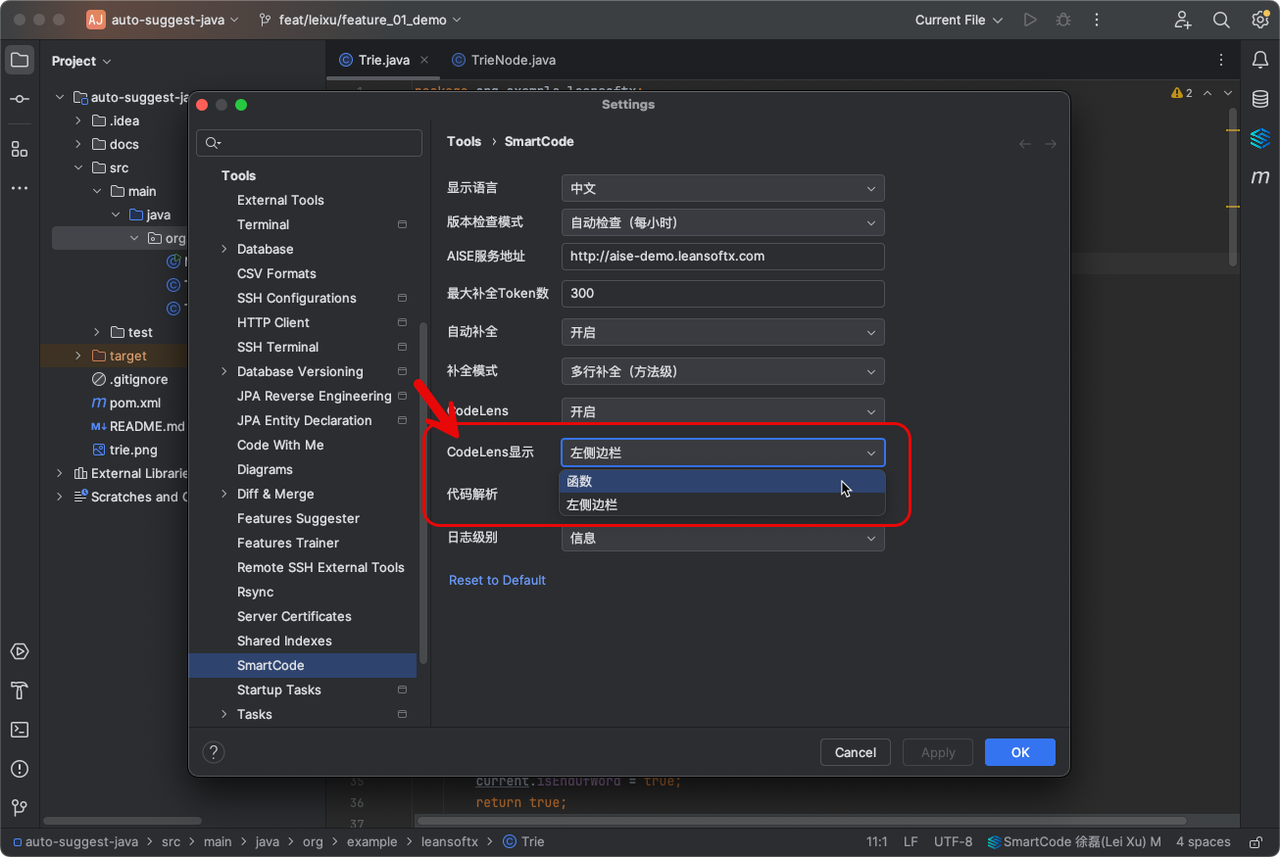This screenshot has height=857, width=1280.
Task: Navigate back in Settings history
Action: click(1025, 144)
